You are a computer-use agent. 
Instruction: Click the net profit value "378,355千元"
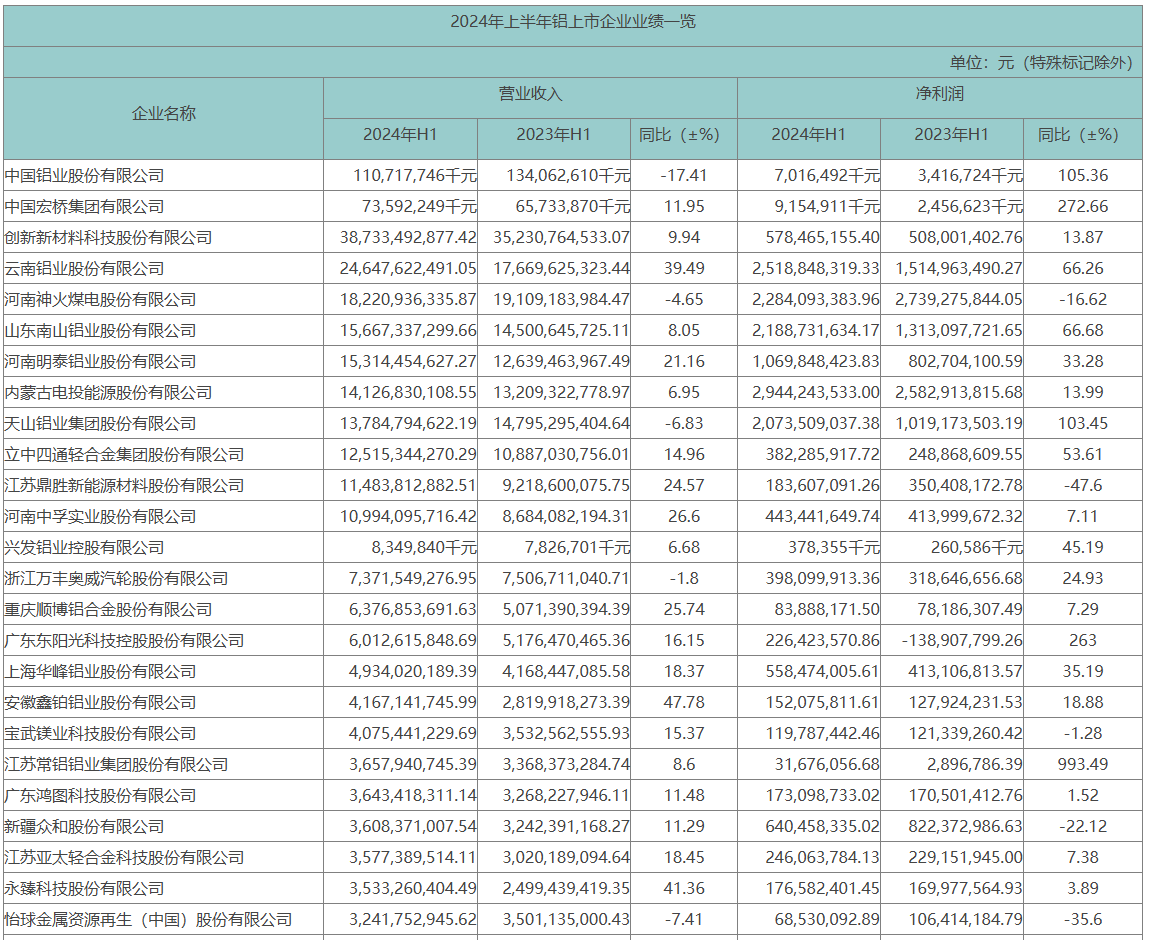(x=834, y=548)
